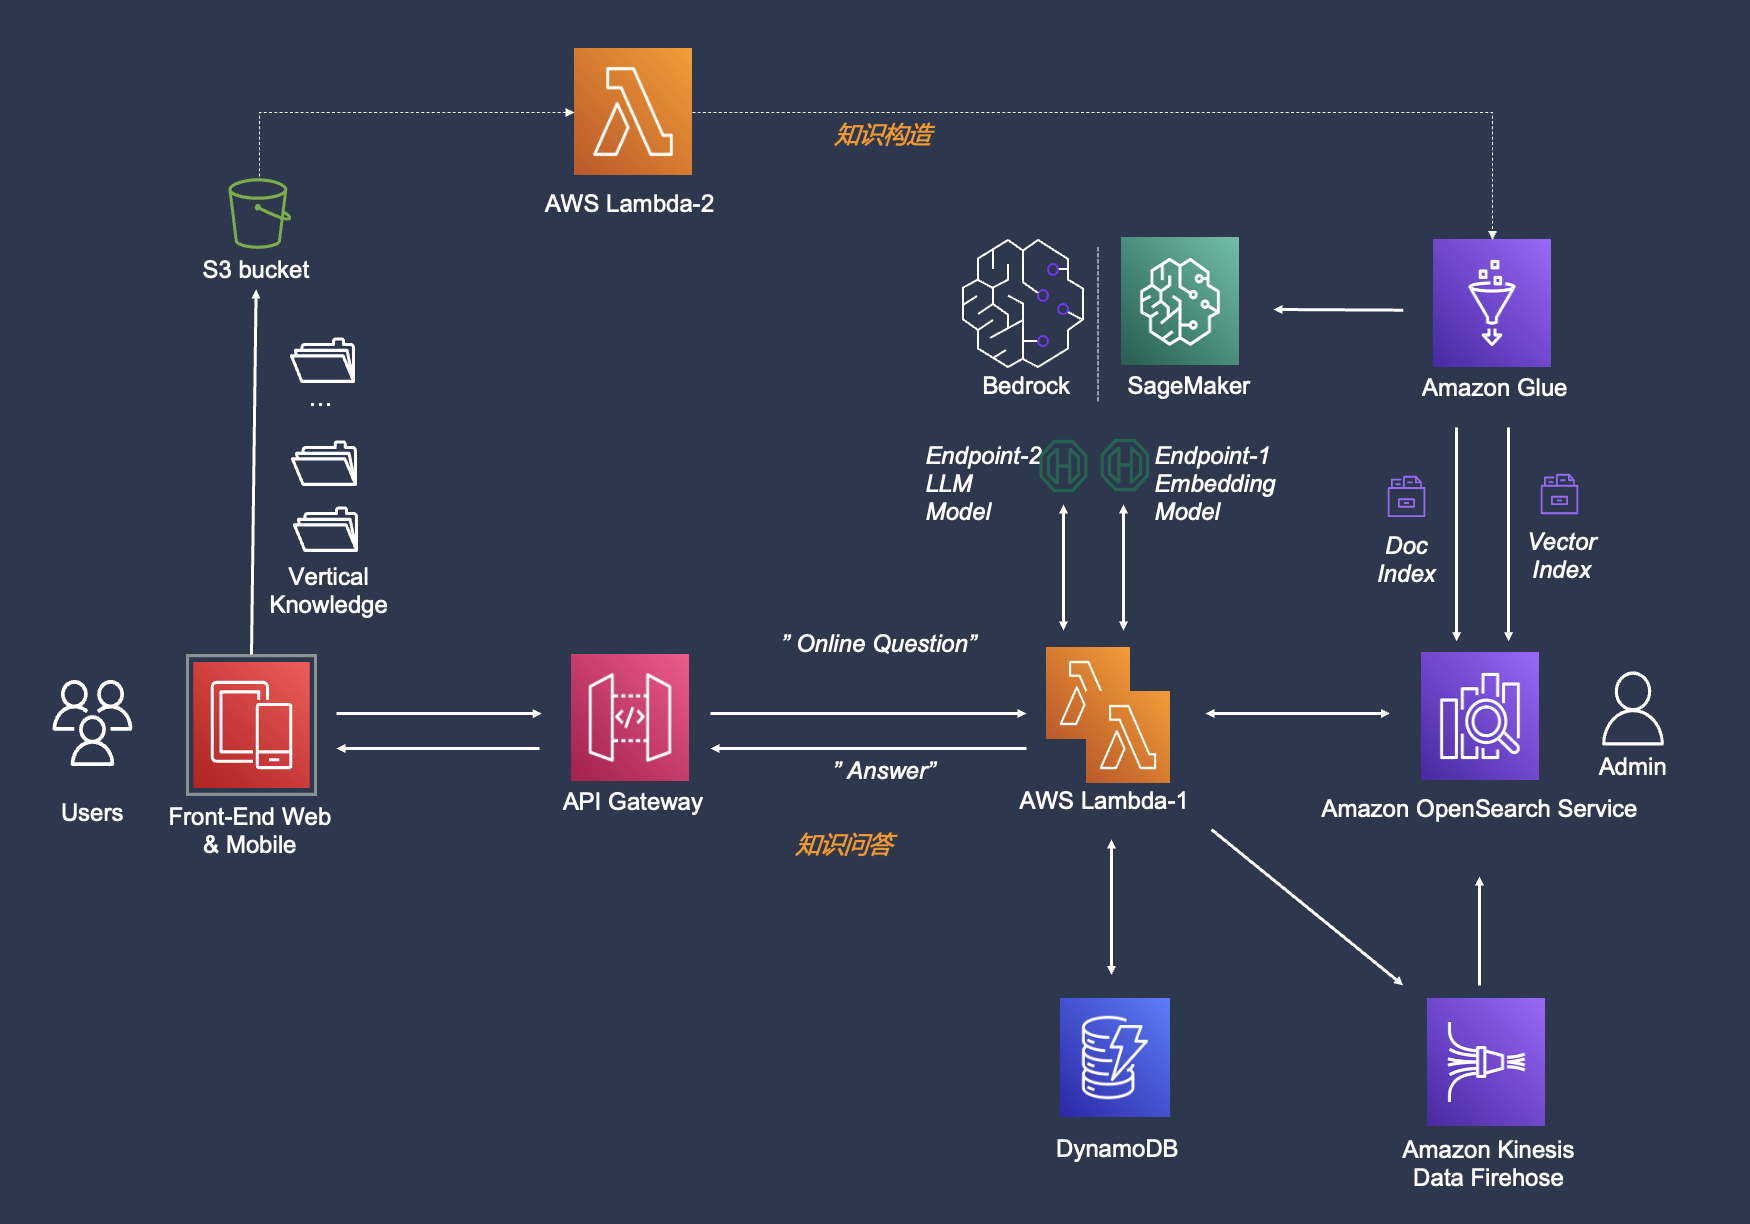Select the DynamoDB blue icon
Screen dimensions: 1750x1224
point(1115,1057)
